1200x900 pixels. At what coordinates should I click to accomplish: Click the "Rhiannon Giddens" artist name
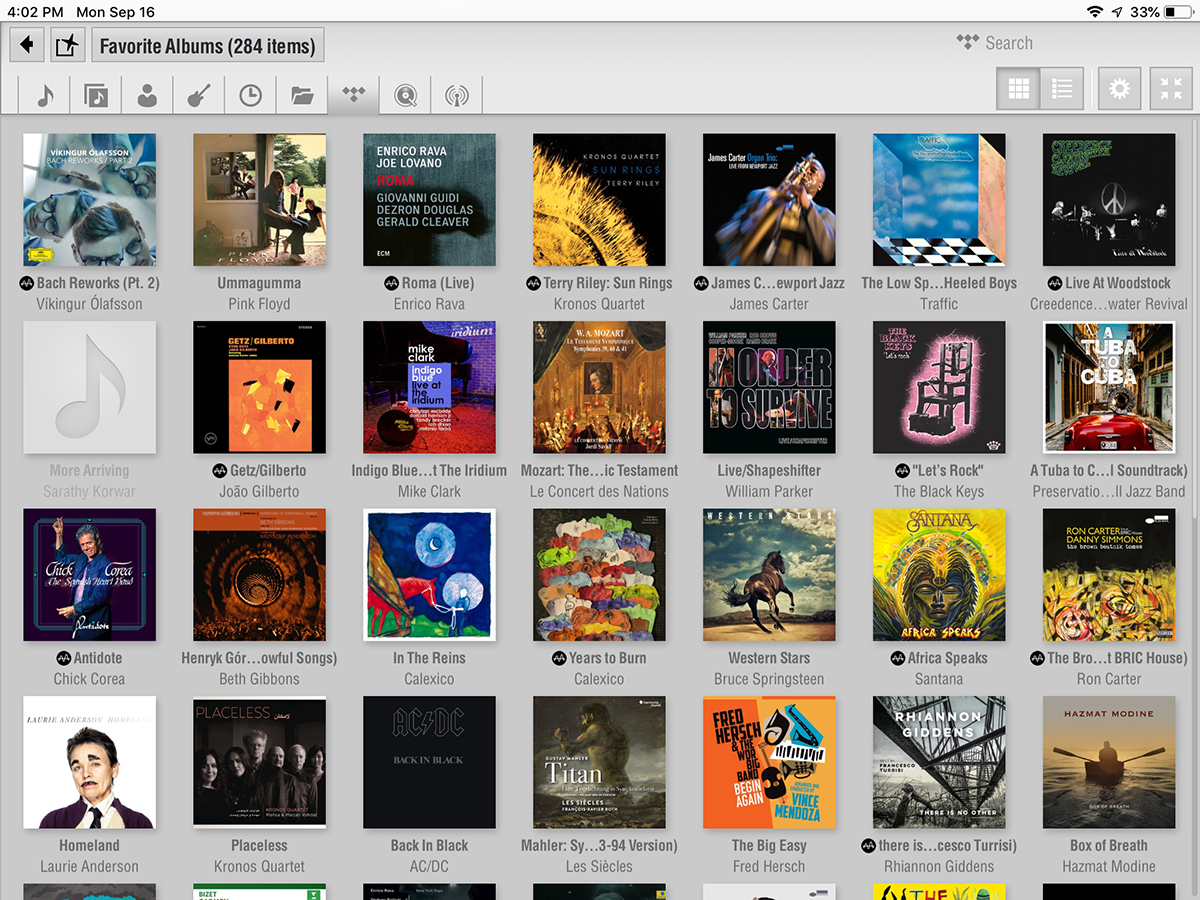coord(939,866)
